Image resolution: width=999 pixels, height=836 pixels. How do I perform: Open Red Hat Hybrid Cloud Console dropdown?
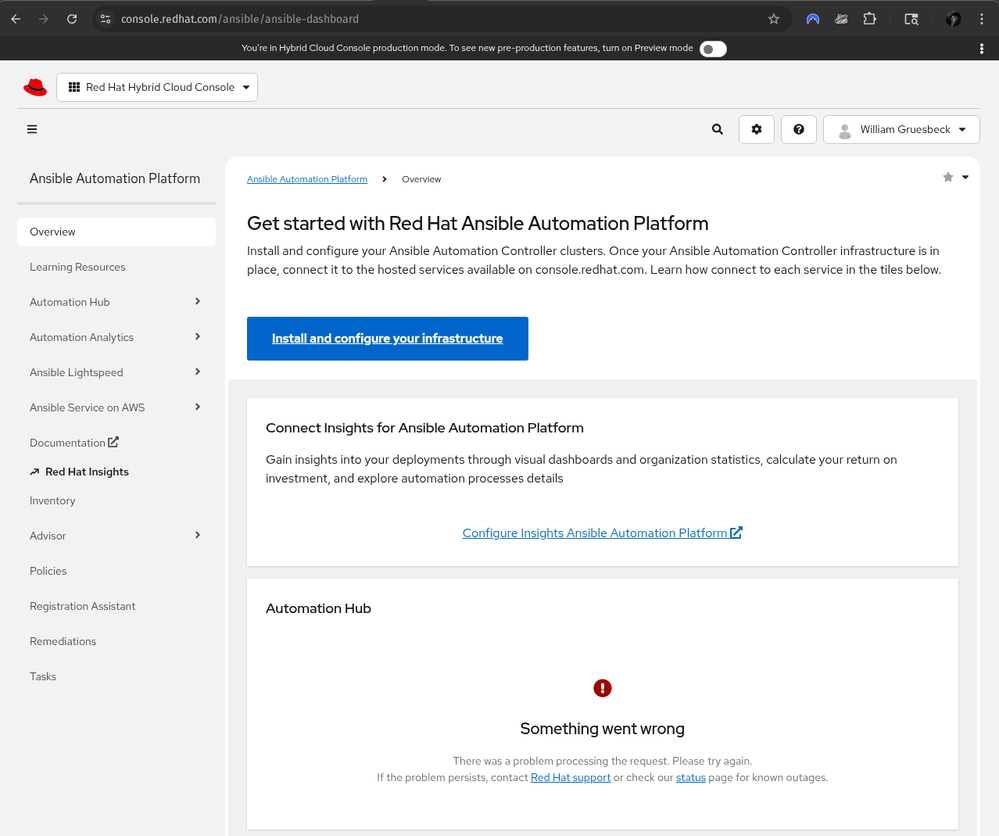157,88
